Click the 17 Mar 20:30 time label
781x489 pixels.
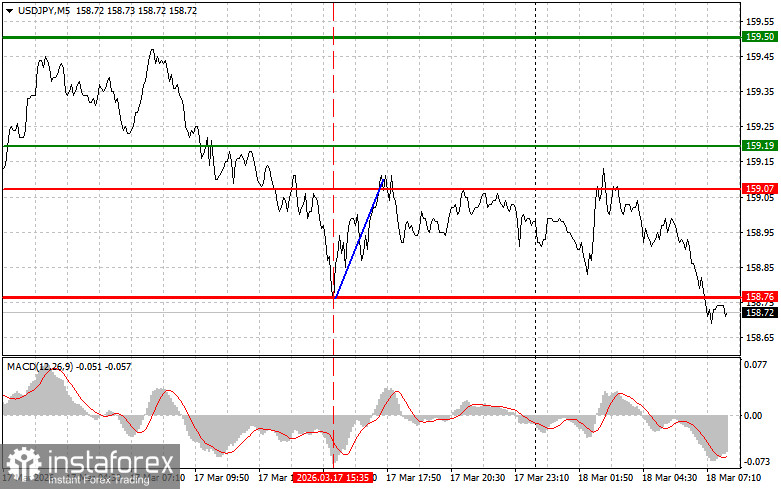(x=477, y=478)
